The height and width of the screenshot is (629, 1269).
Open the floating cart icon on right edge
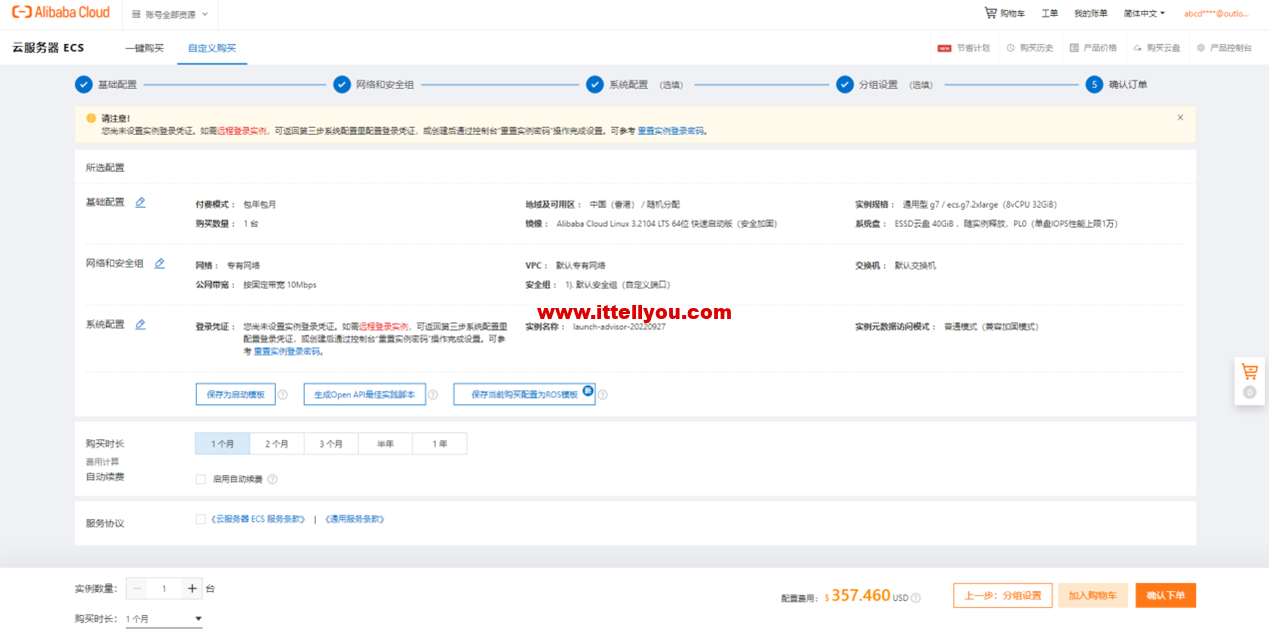click(1249, 372)
